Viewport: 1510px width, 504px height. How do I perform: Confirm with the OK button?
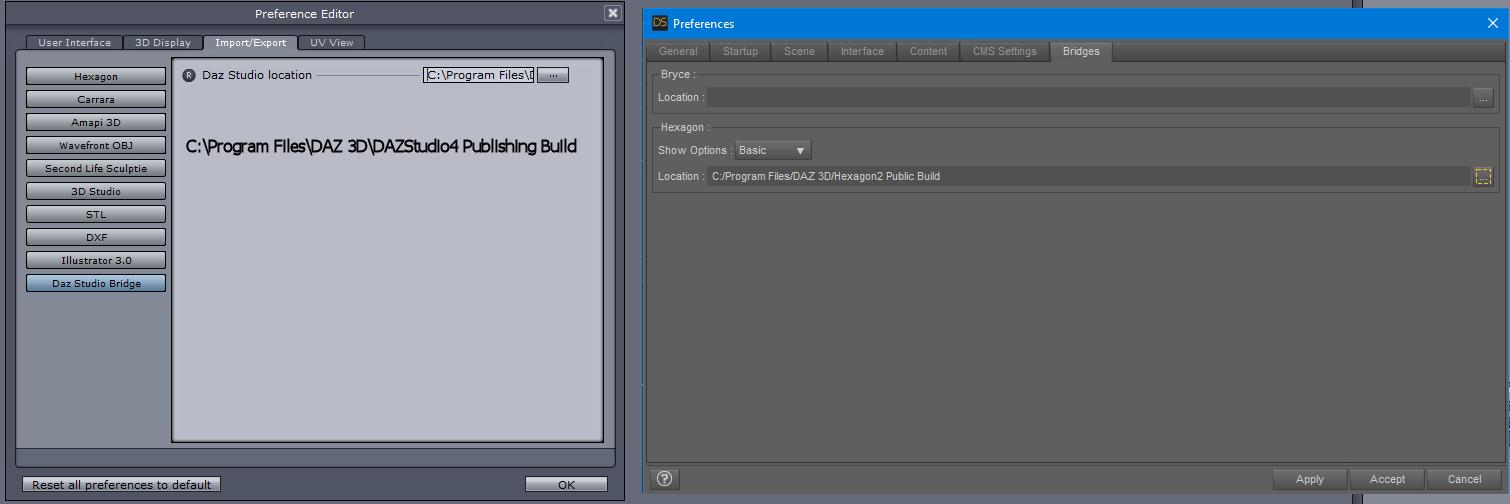[x=566, y=484]
